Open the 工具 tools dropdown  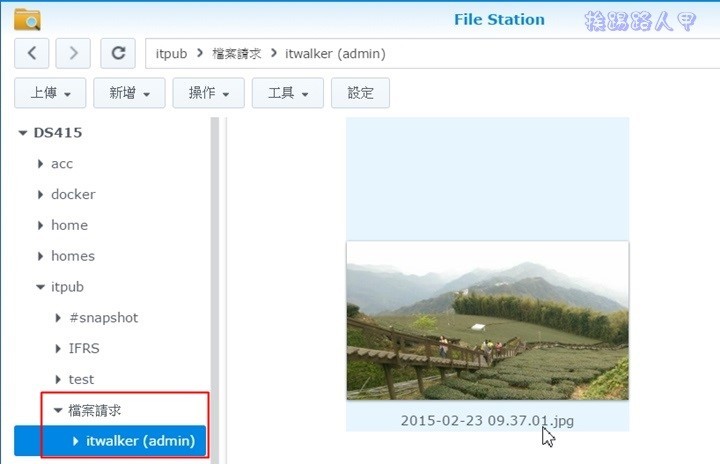[288, 93]
